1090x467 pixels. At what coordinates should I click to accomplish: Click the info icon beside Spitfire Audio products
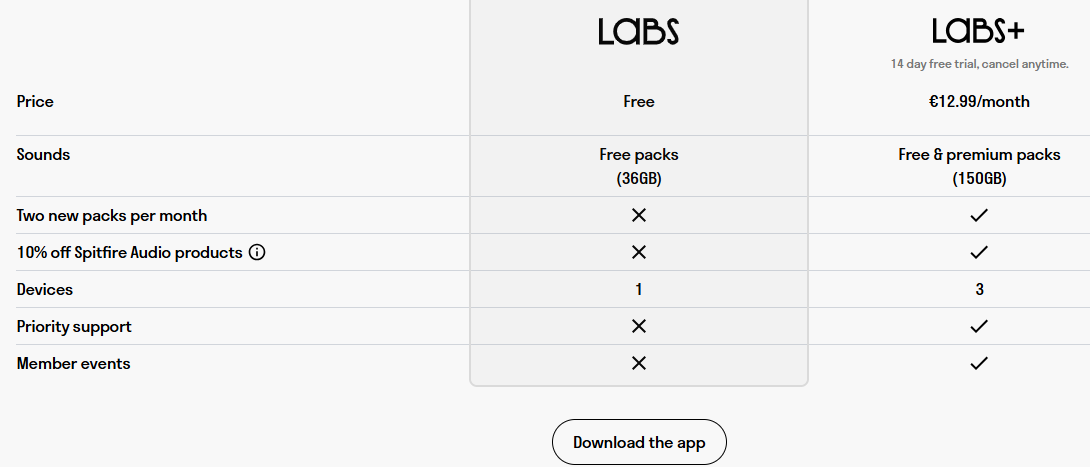257,252
